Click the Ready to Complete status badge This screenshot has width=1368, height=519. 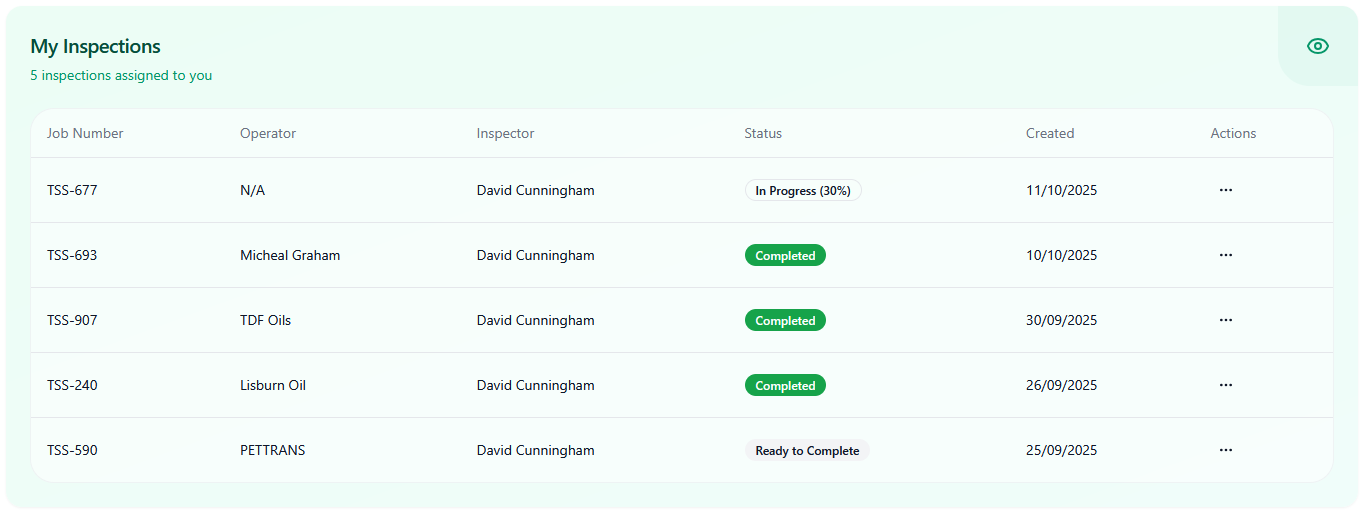[807, 451]
